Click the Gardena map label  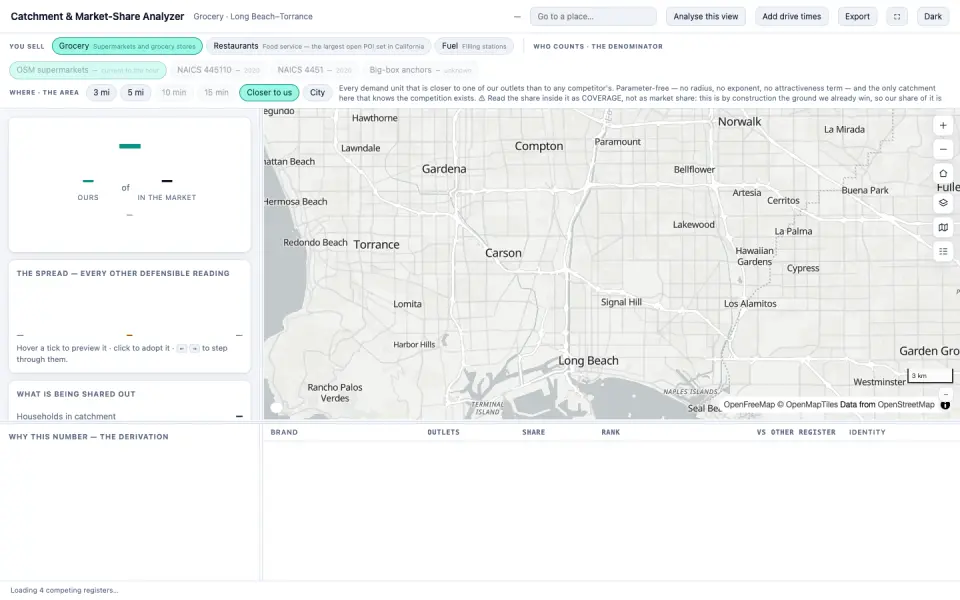444,169
